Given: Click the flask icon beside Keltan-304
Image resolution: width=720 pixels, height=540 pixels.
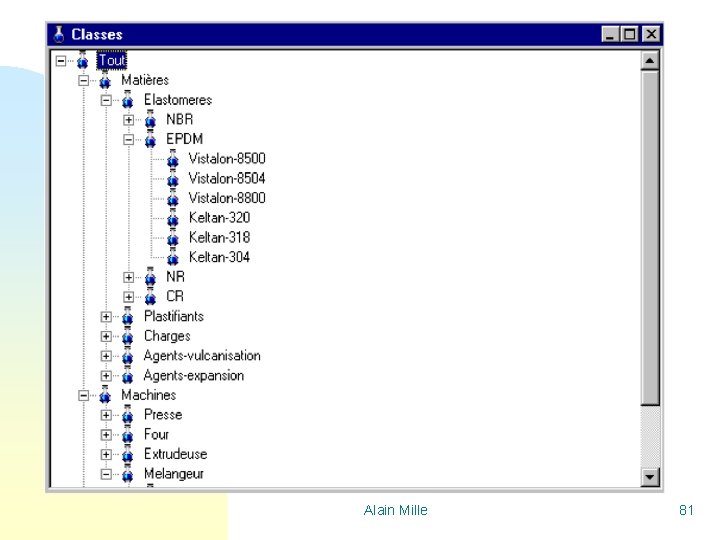Looking at the screenshot, I should pos(173,258).
